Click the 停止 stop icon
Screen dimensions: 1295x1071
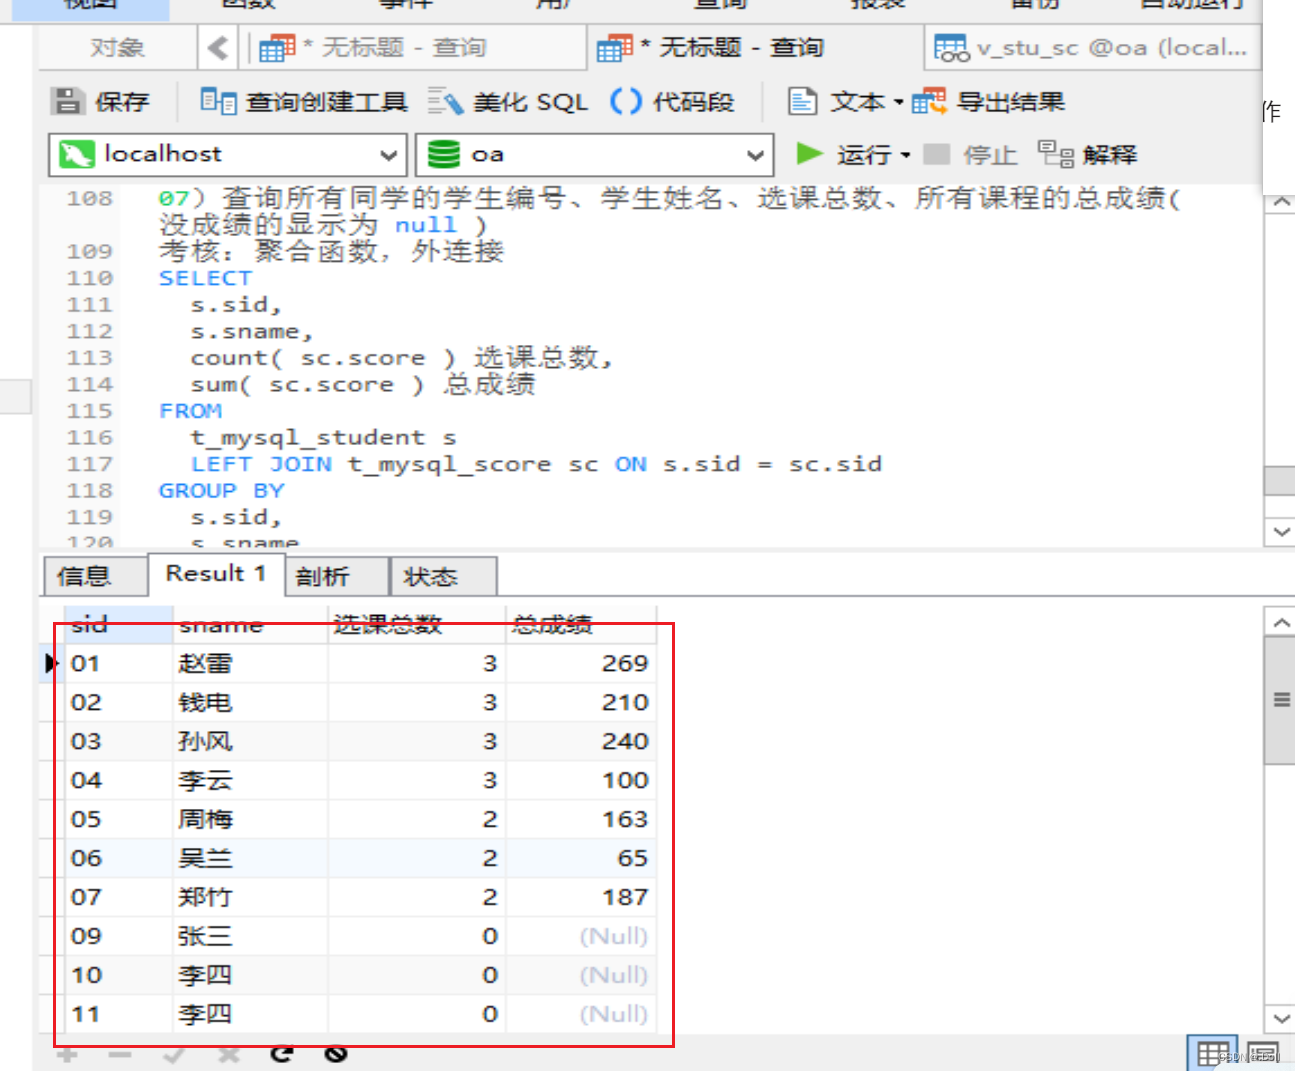(x=936, y=154)
